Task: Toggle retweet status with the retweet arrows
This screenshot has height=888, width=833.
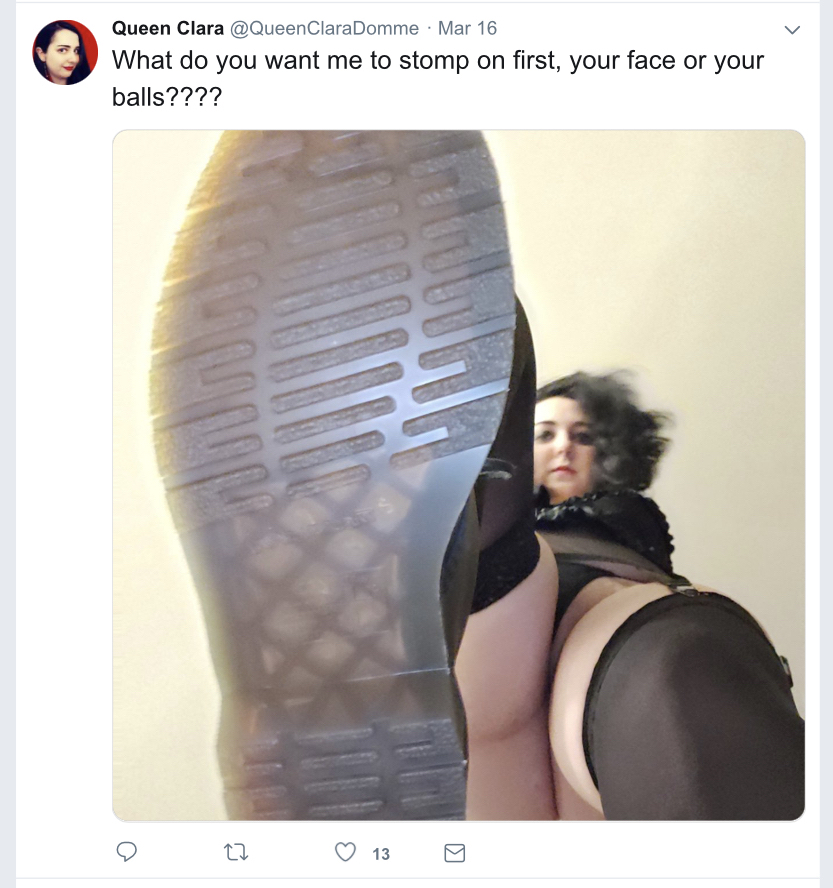Action: pos(236,852)
